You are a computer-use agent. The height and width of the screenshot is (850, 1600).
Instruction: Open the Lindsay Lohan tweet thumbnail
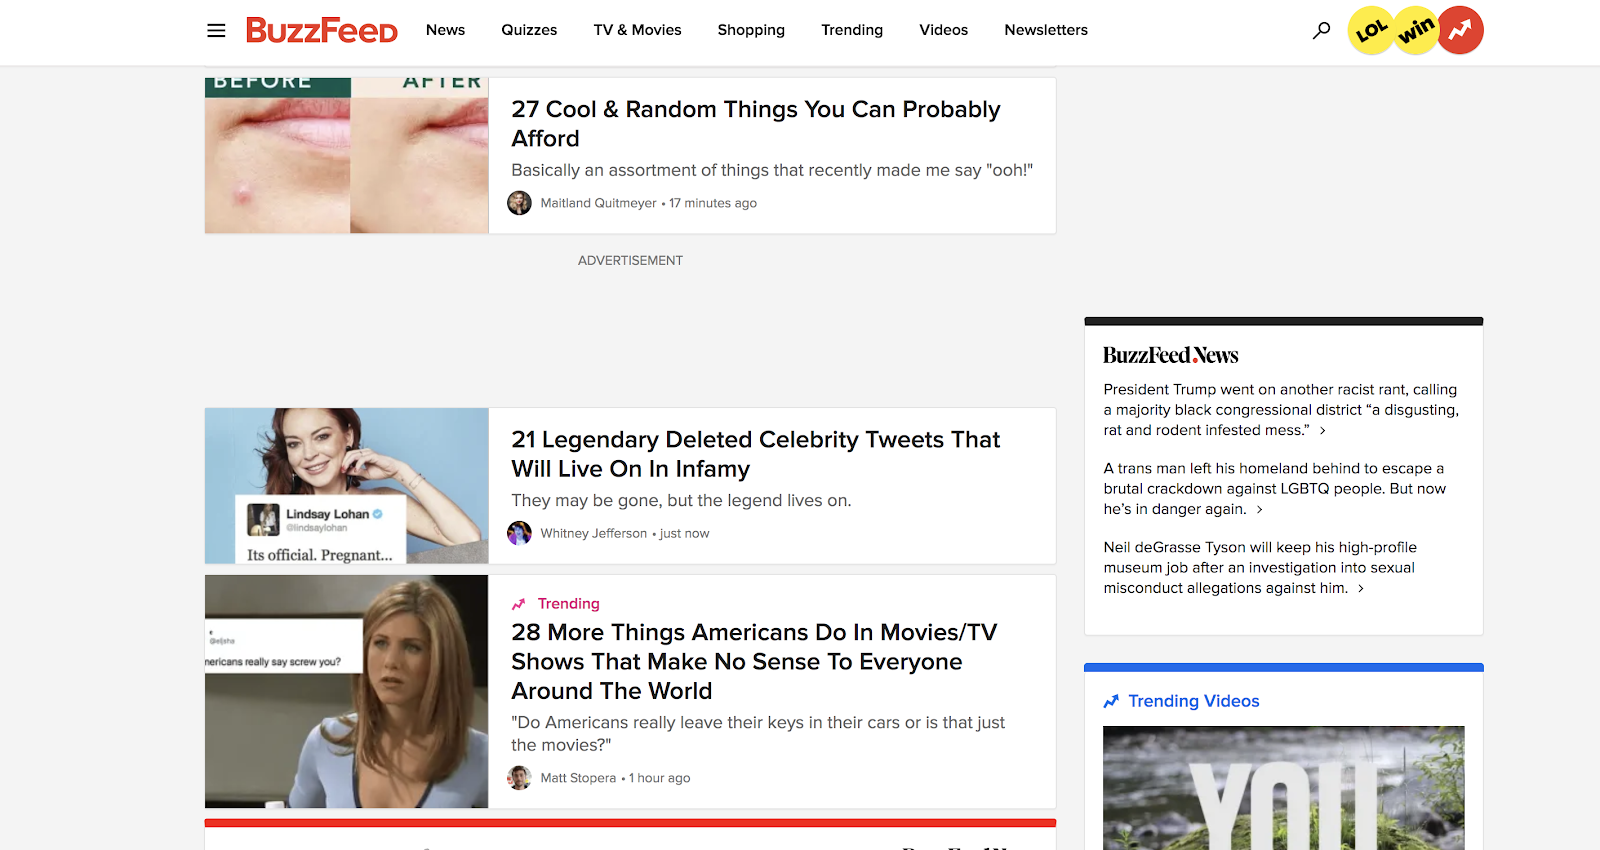[347, 486]
